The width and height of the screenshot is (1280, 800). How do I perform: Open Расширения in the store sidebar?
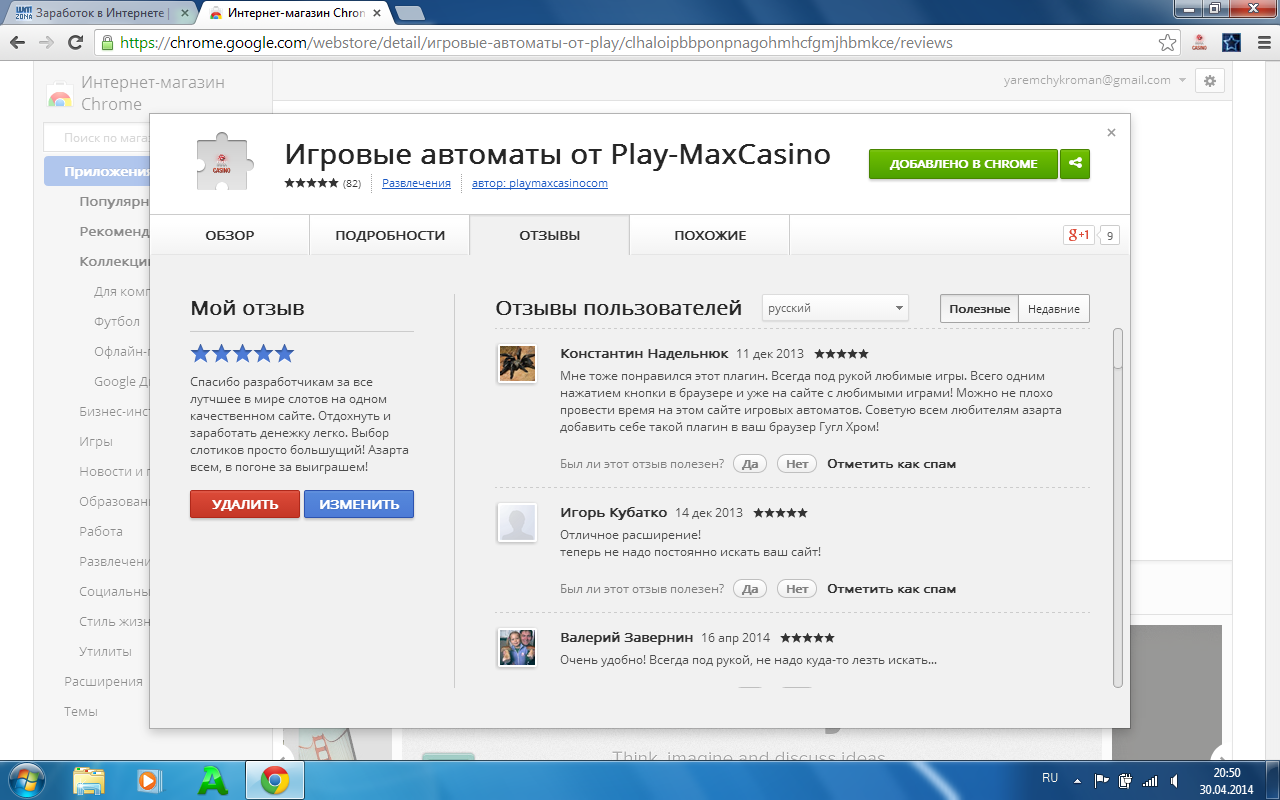tap(104, 681)
